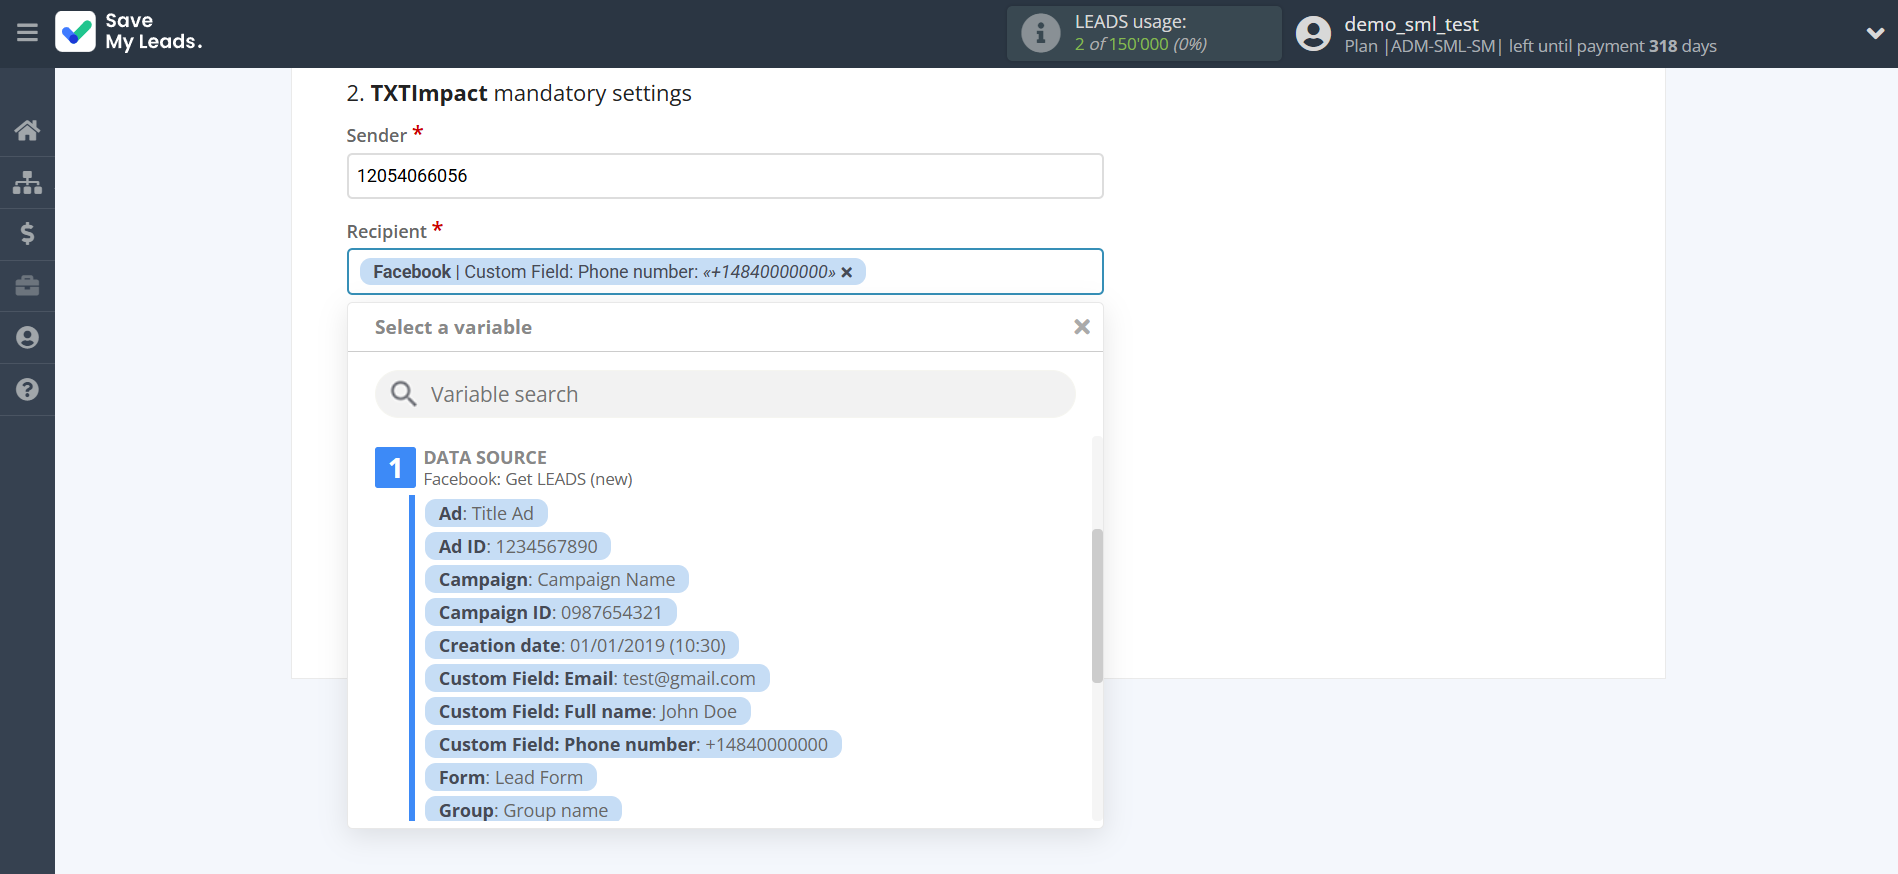Select the Ad: Title Ad variable
1898x874 pixels.
click(486, 513)
